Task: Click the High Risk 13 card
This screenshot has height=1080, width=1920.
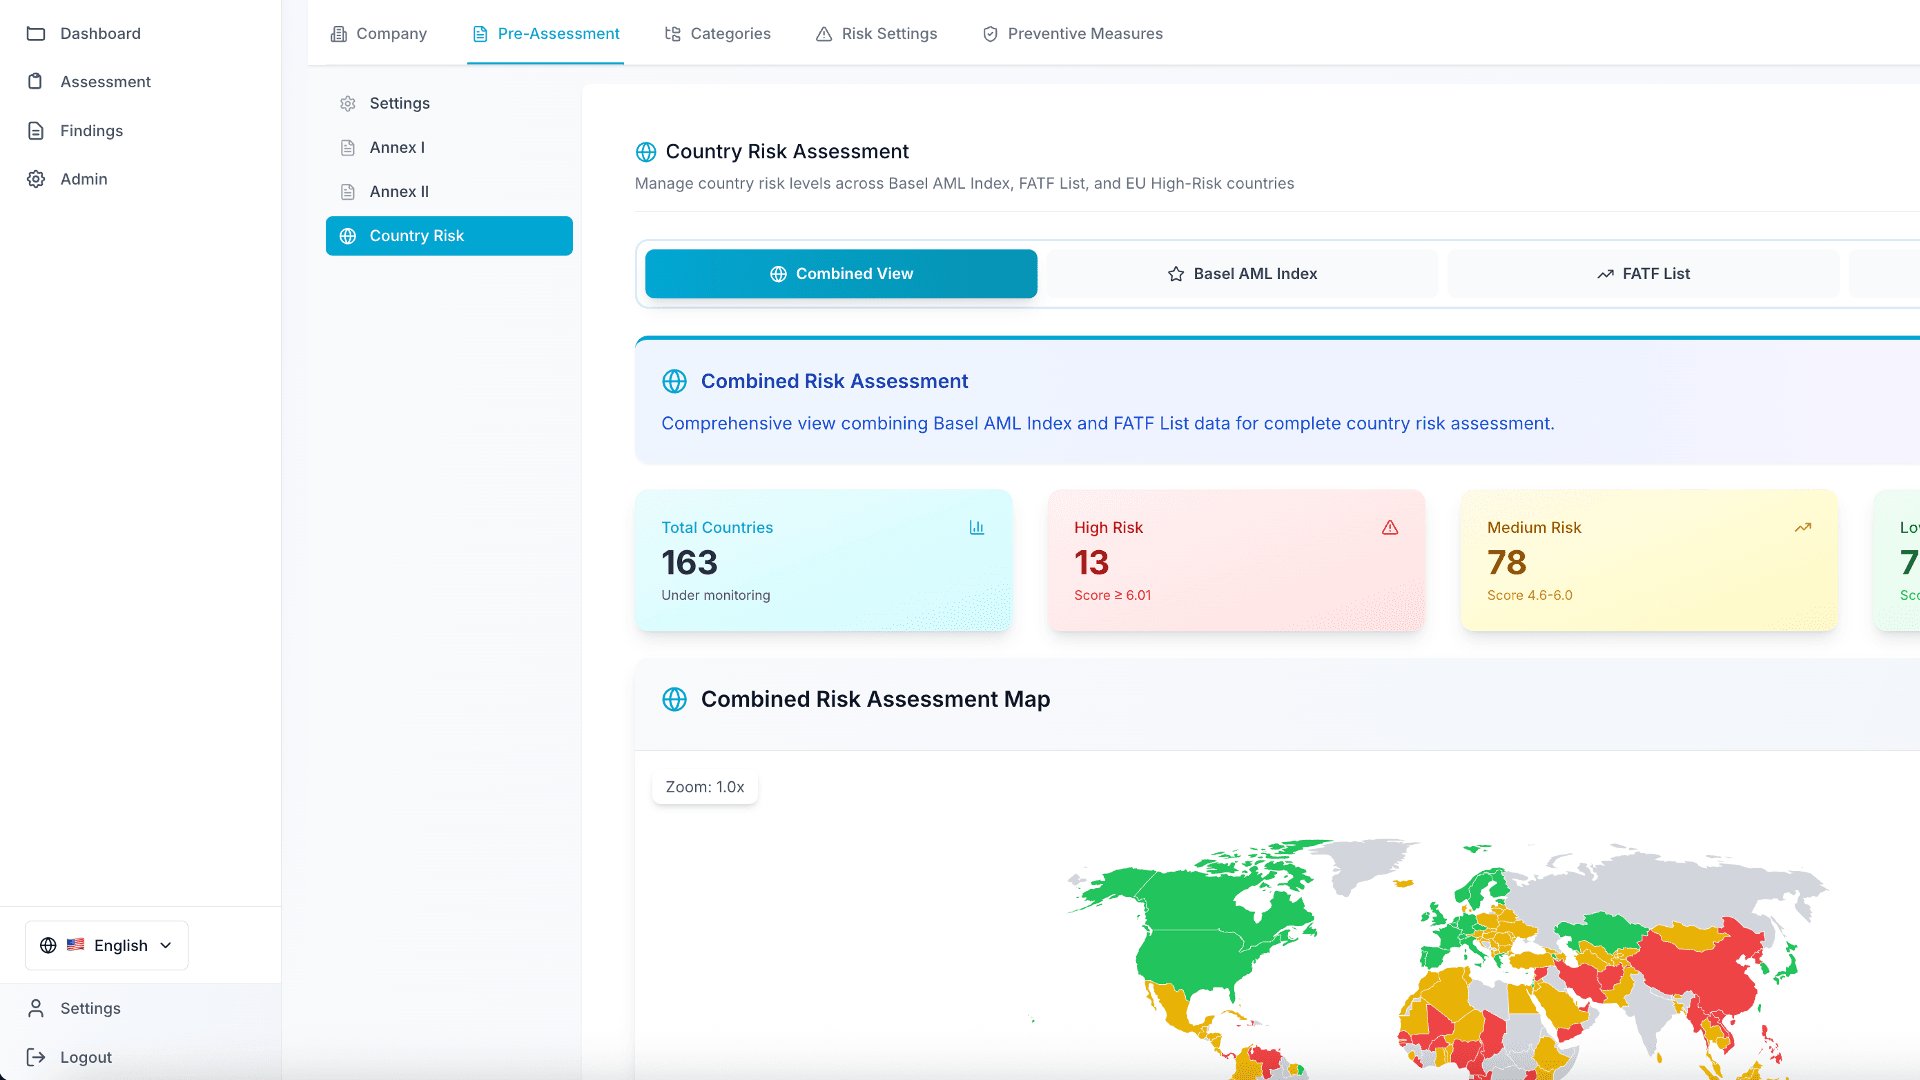Action: pos(1236,560)
